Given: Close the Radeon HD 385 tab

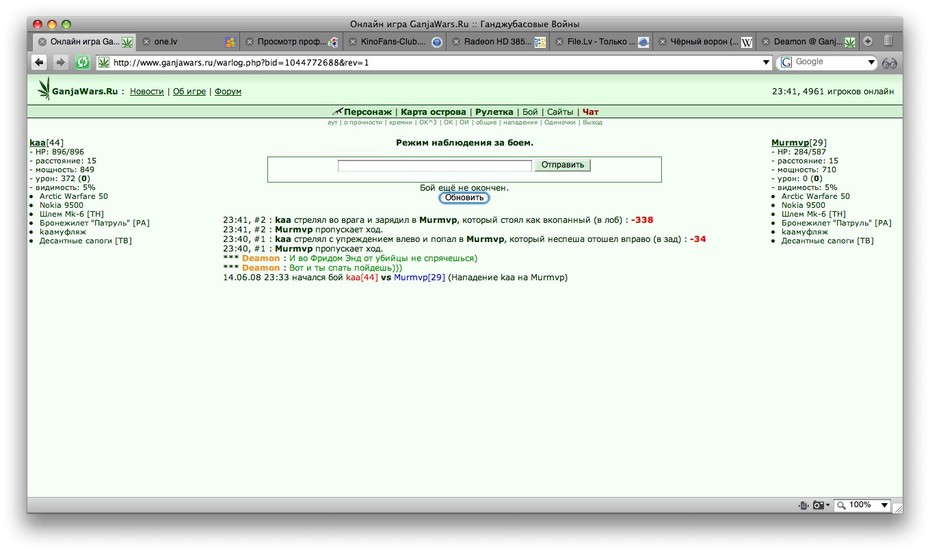Looking at the screenshot, I should tap(456, 42).
